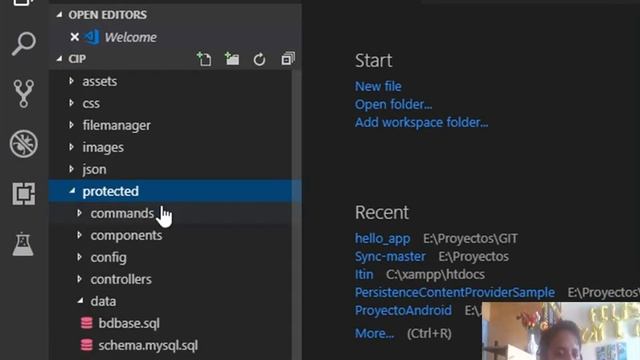This screenshot has width=640, height=360.
Task: Click the explorer vertical scrollbar
Action: (297, 215)
